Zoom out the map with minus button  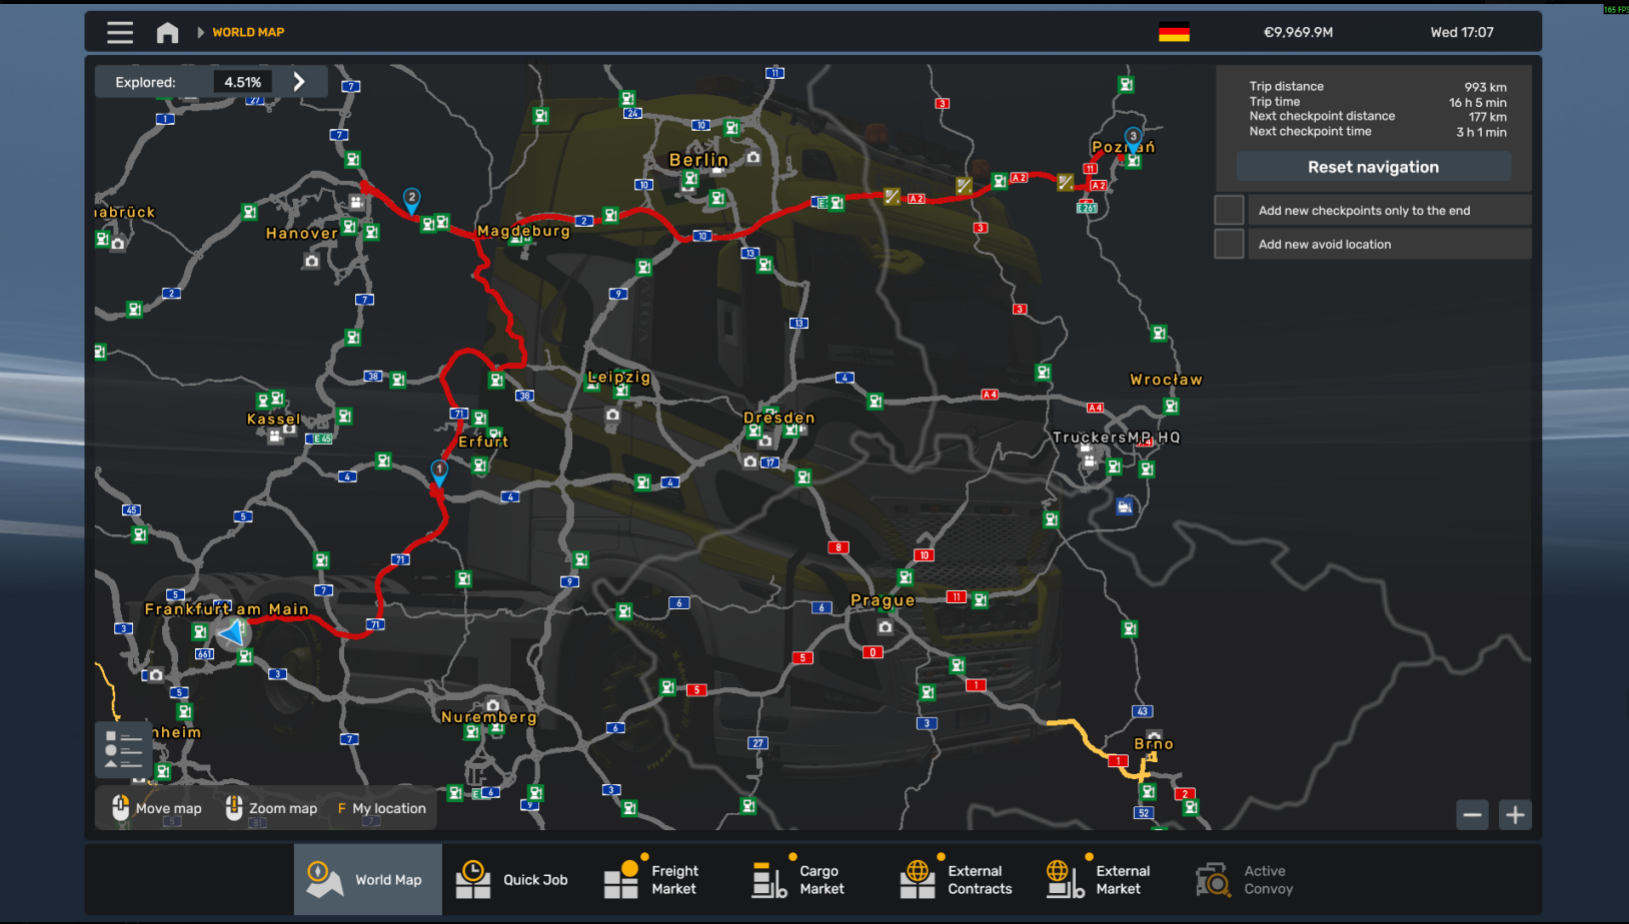pyautogui.click(x=1472, y=815)
